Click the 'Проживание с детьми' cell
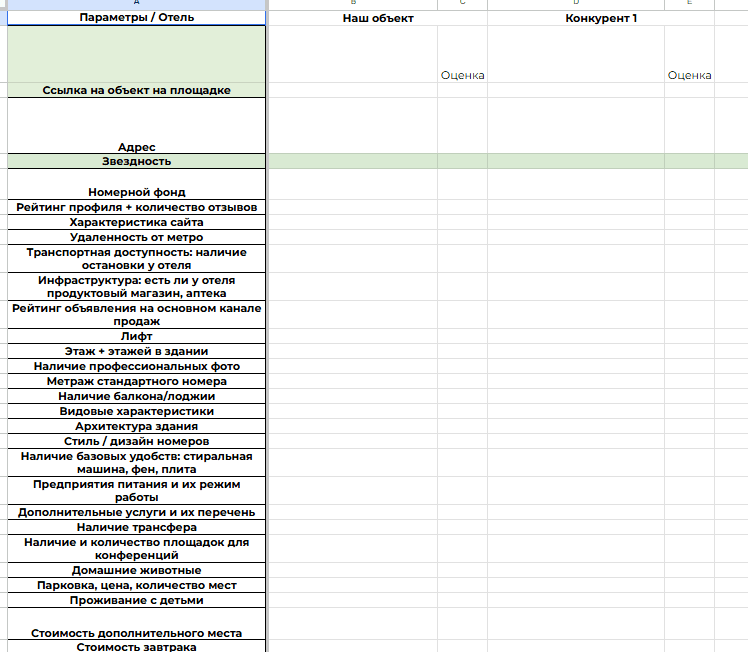The width and height of the screenshot is (748, 652). click(x=136, y=600)
